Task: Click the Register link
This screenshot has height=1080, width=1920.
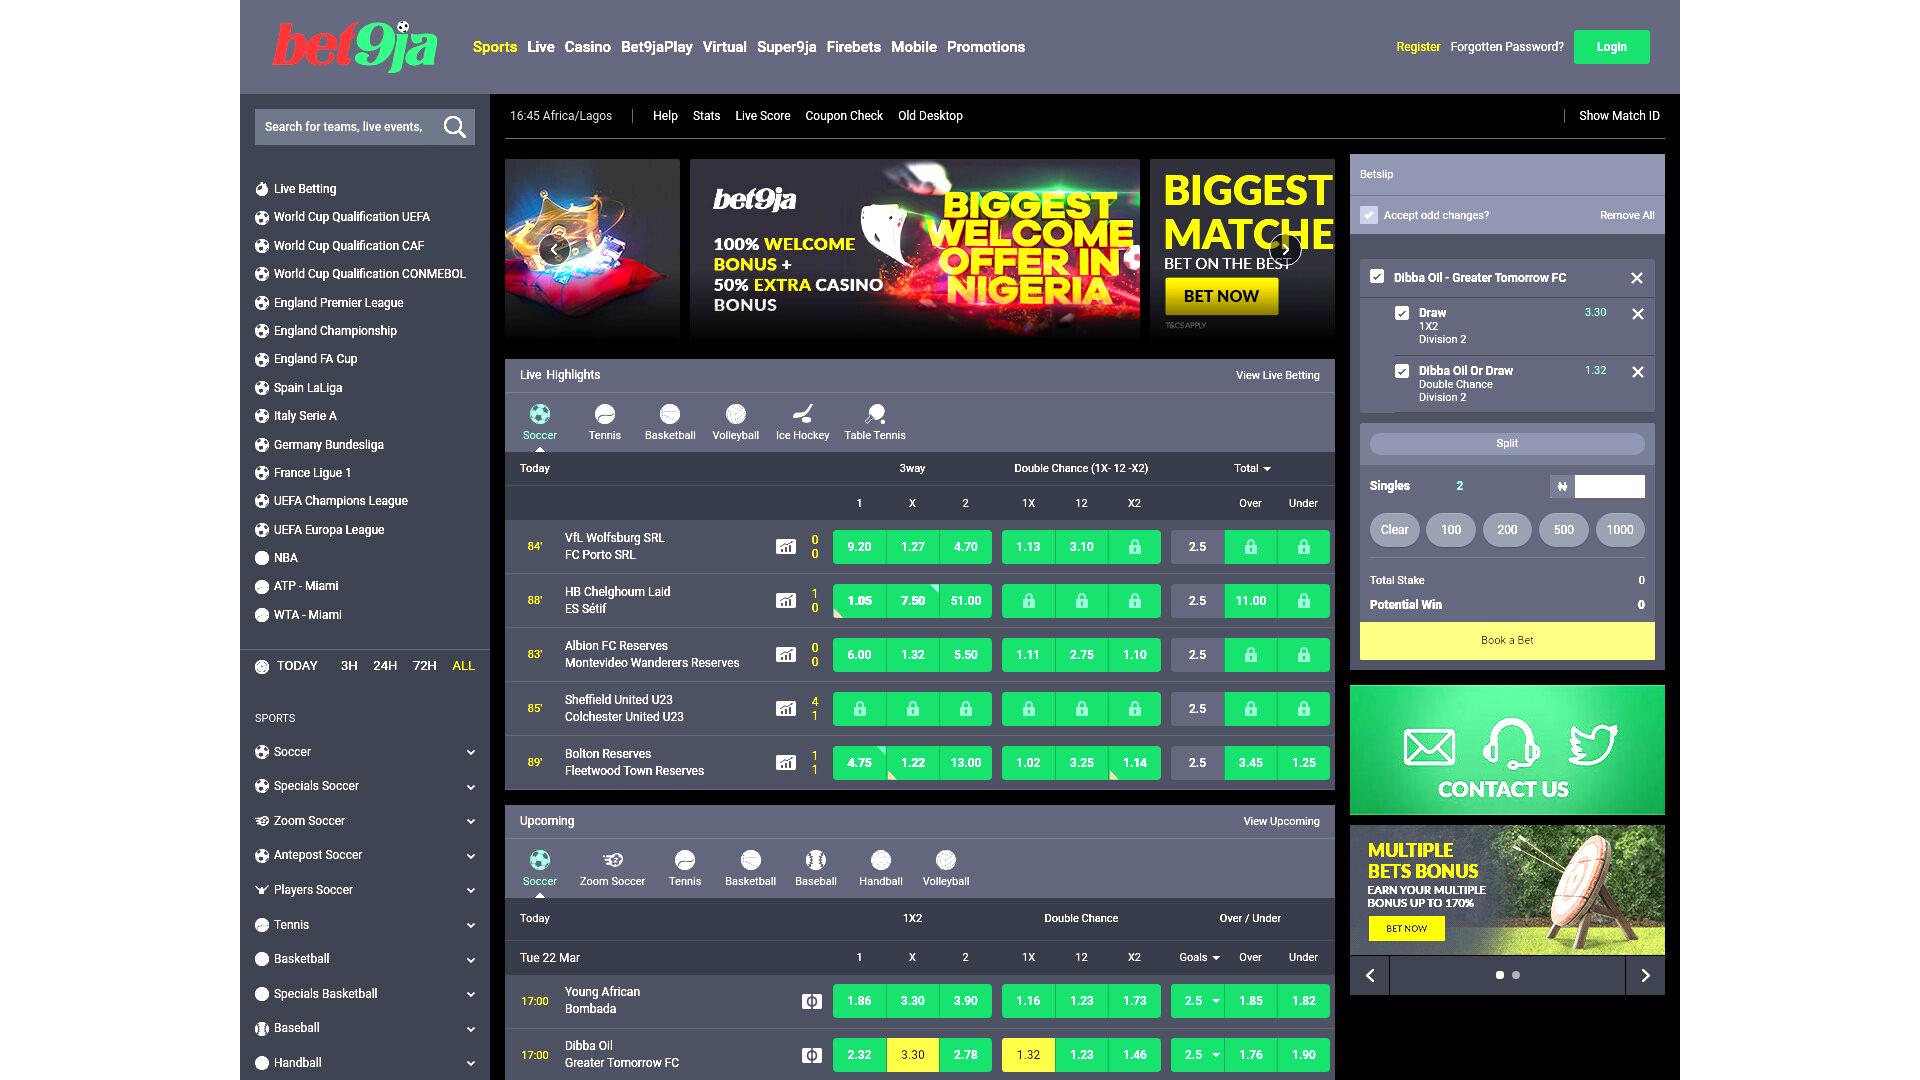Action: coord(1418,47)
